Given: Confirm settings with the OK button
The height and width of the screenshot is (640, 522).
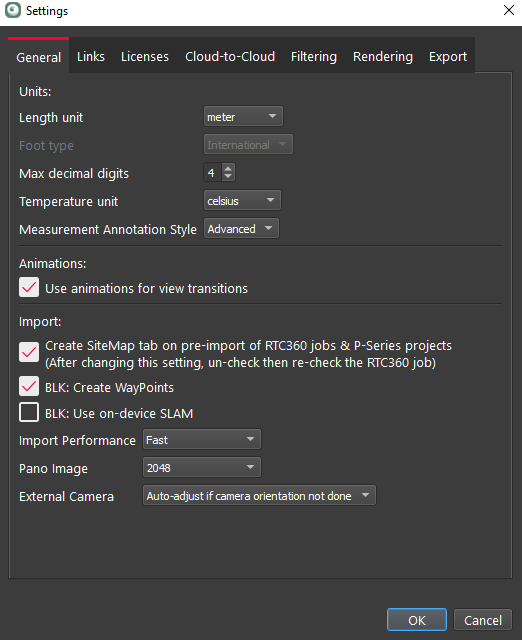Looking at the screenshot, I should pyautogui.click(x=417, y=620).
